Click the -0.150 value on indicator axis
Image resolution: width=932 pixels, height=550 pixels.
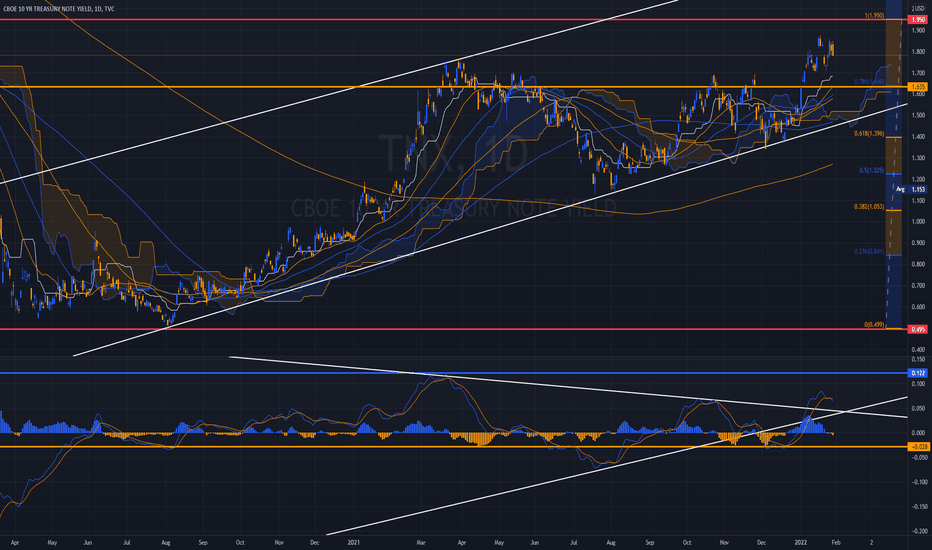[x=918, y=507]
